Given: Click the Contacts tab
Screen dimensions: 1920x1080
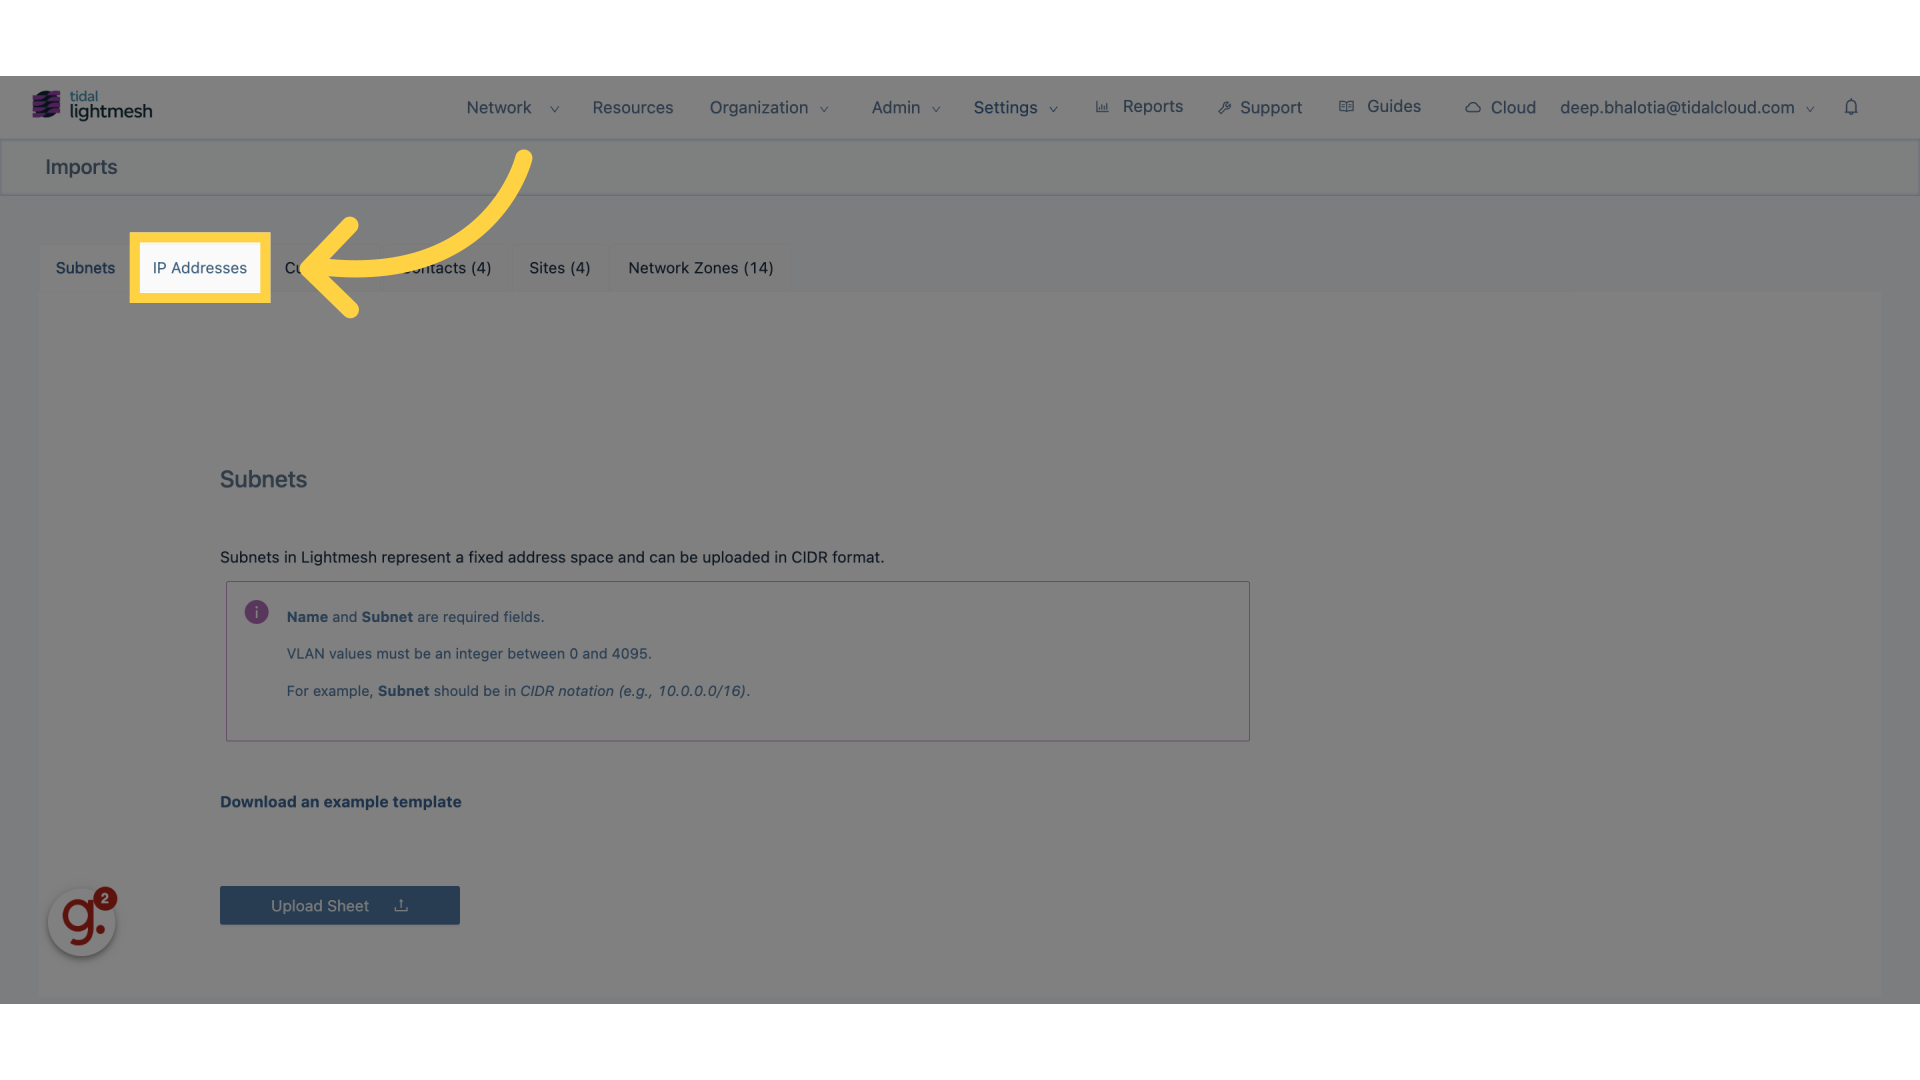Looking at the screenshot, I should [446, 269].
